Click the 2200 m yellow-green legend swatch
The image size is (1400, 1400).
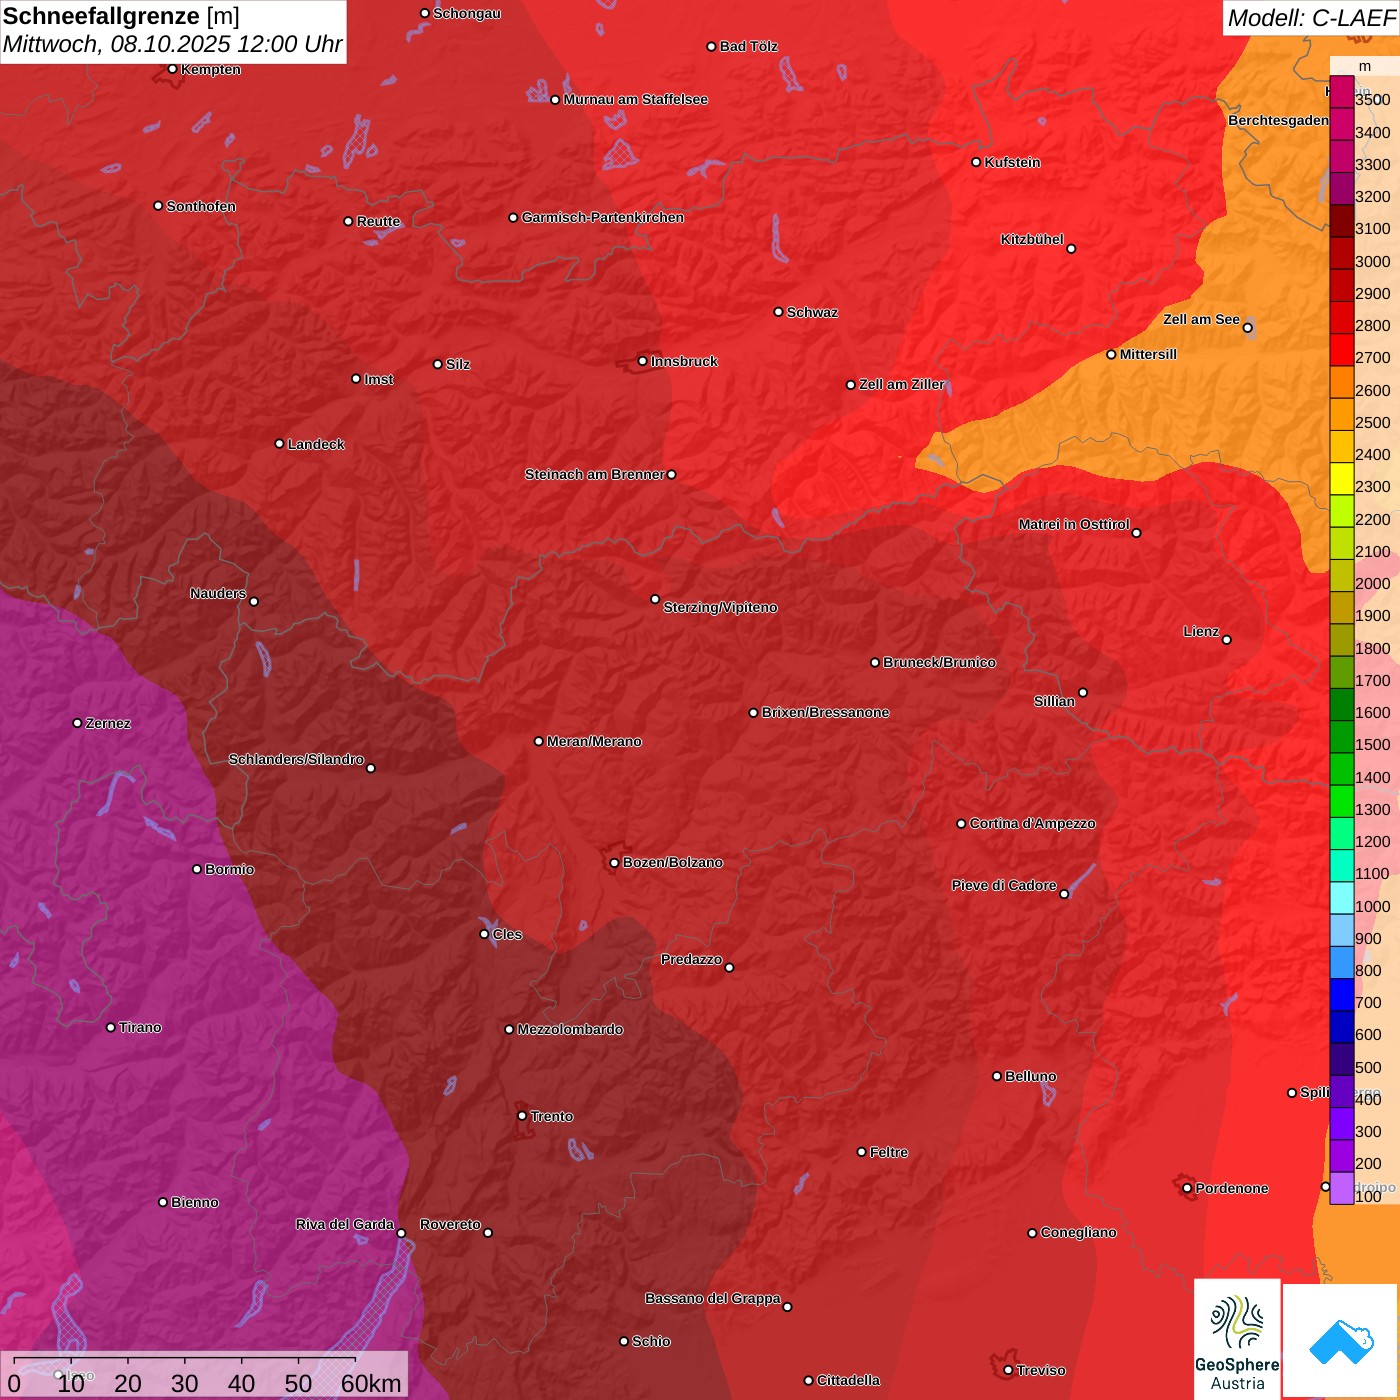(1342, 511)
